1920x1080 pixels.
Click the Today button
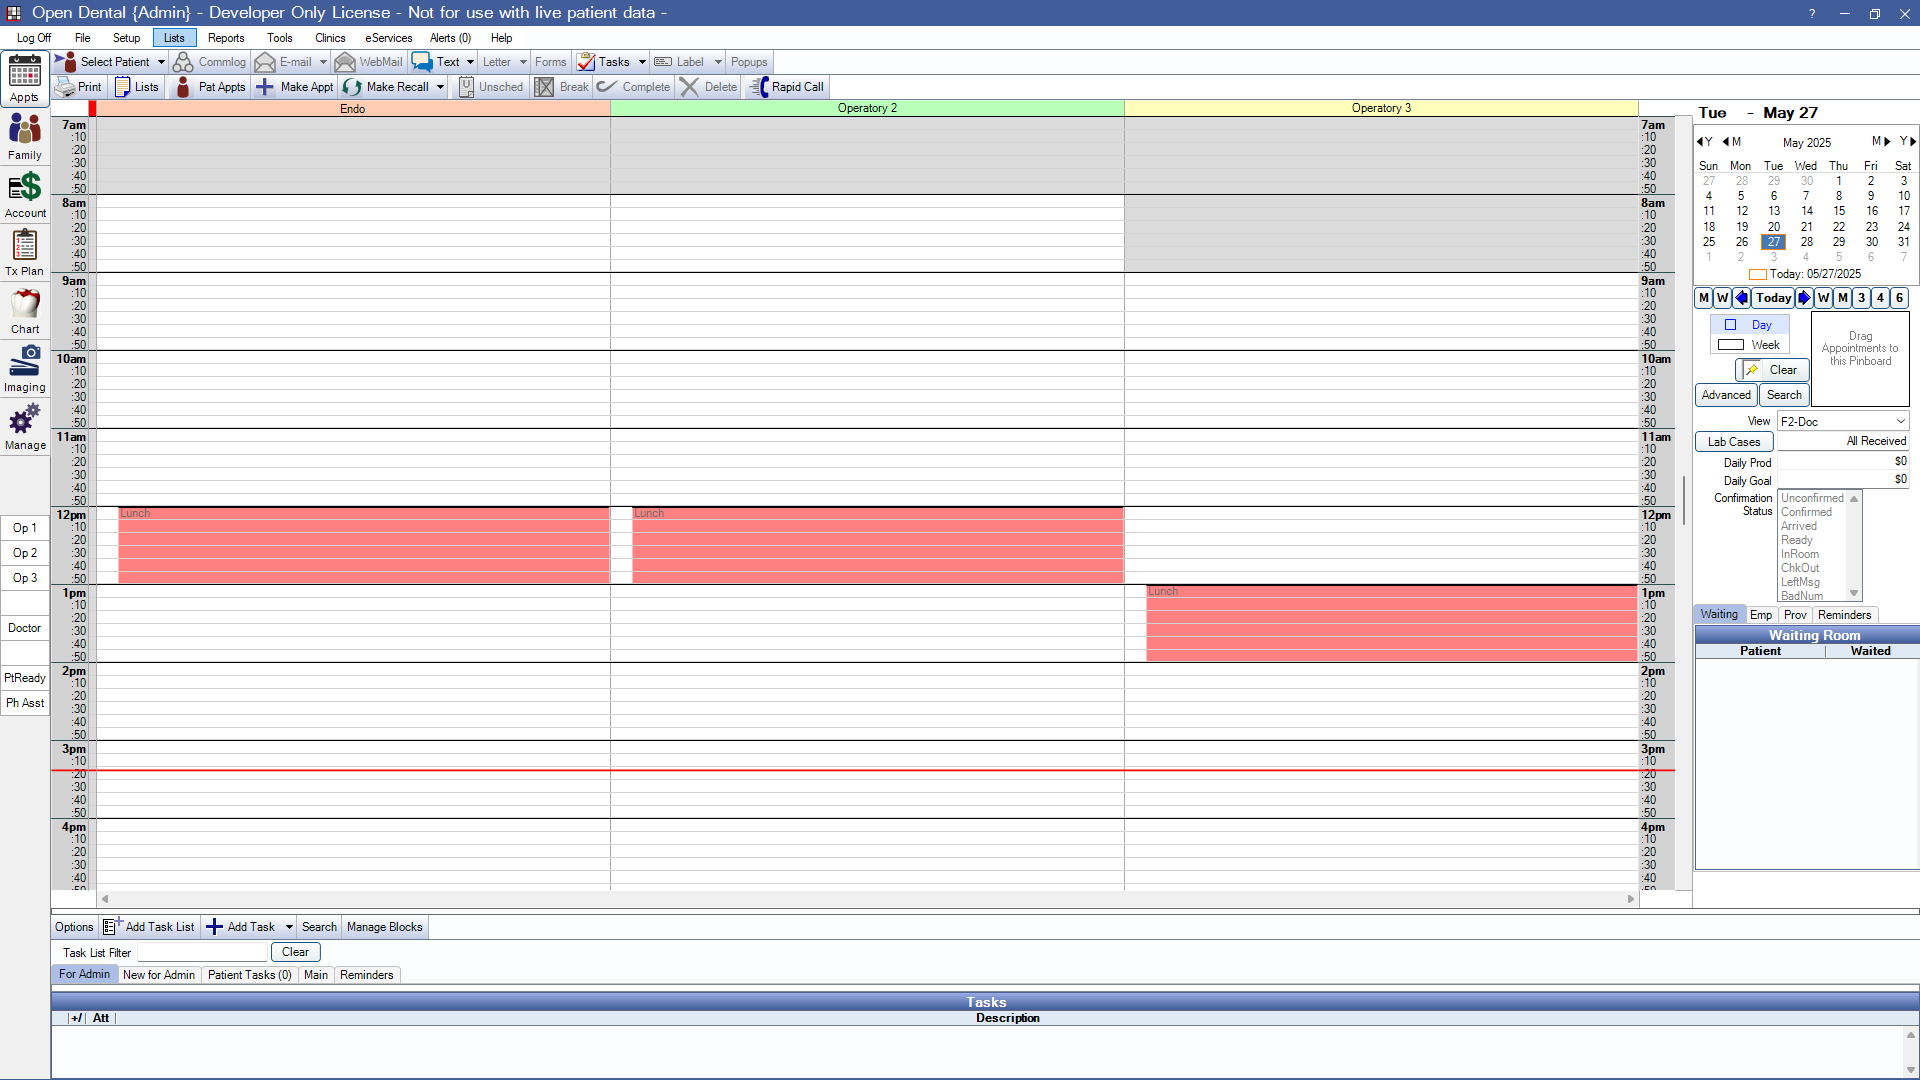point(1773,298)
